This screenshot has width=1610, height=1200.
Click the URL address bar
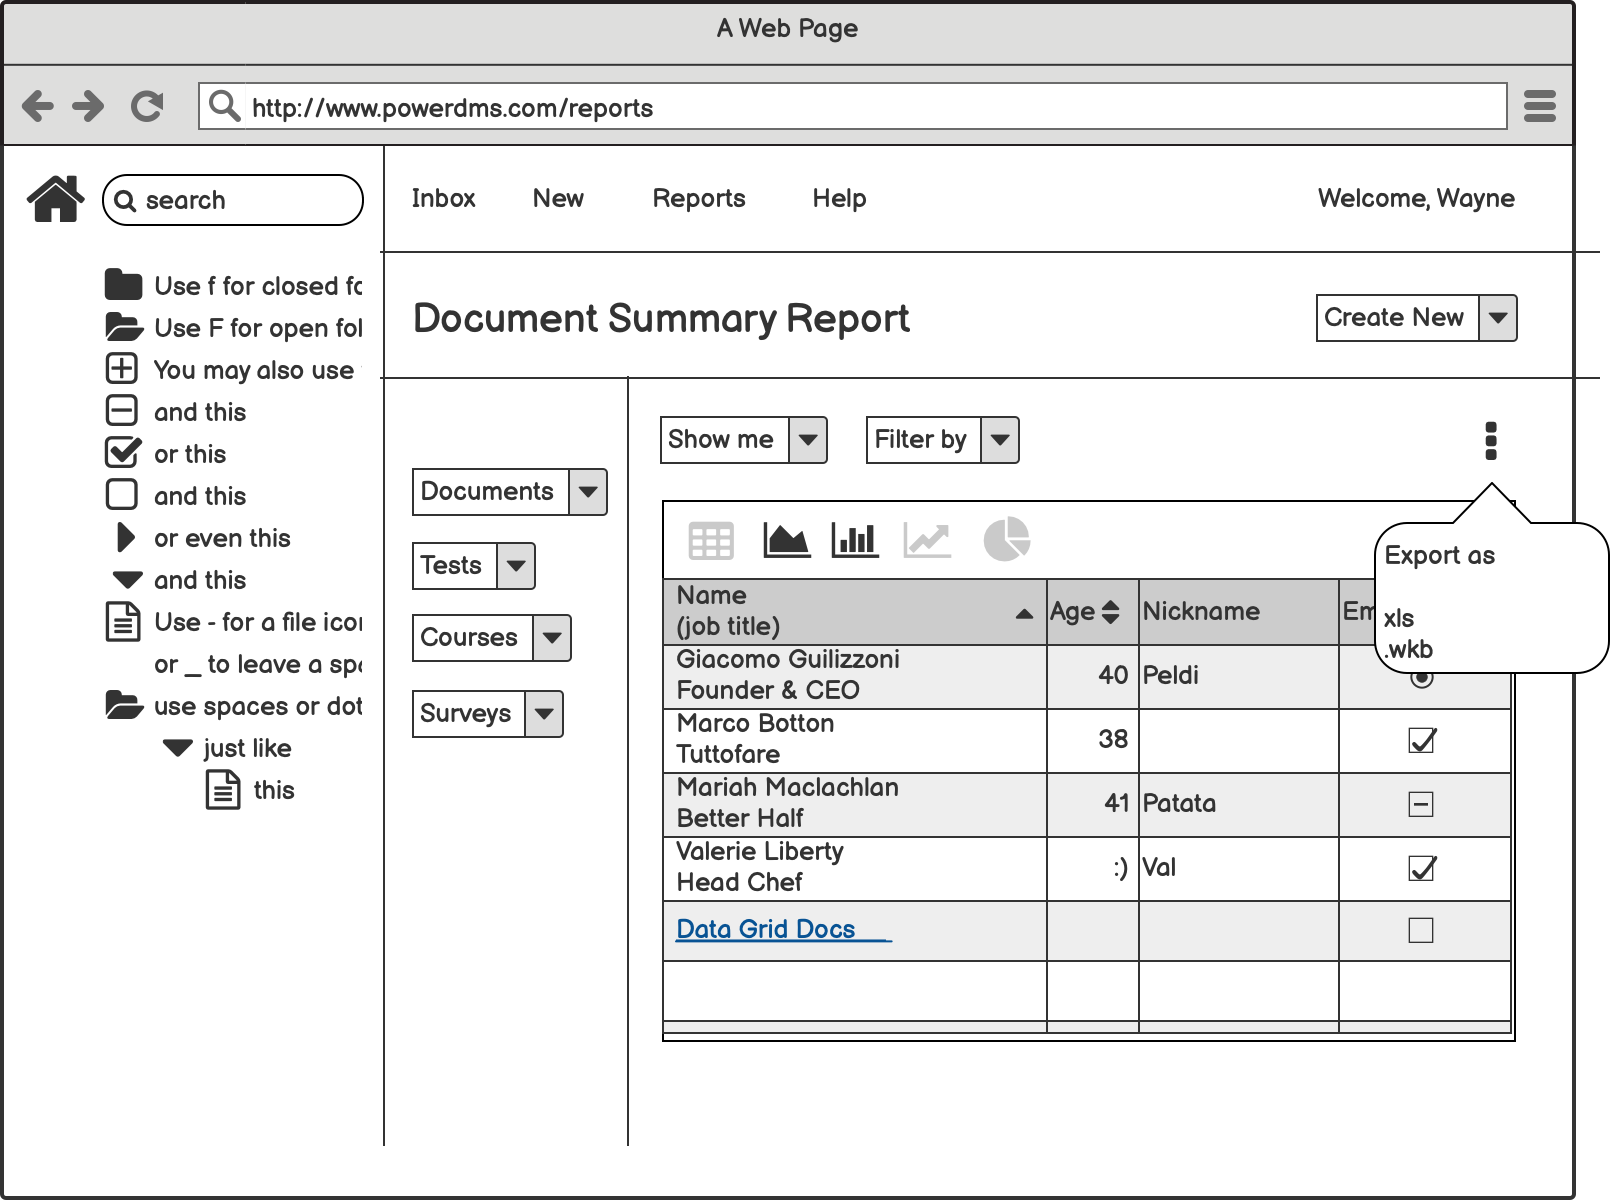point(853,106)
